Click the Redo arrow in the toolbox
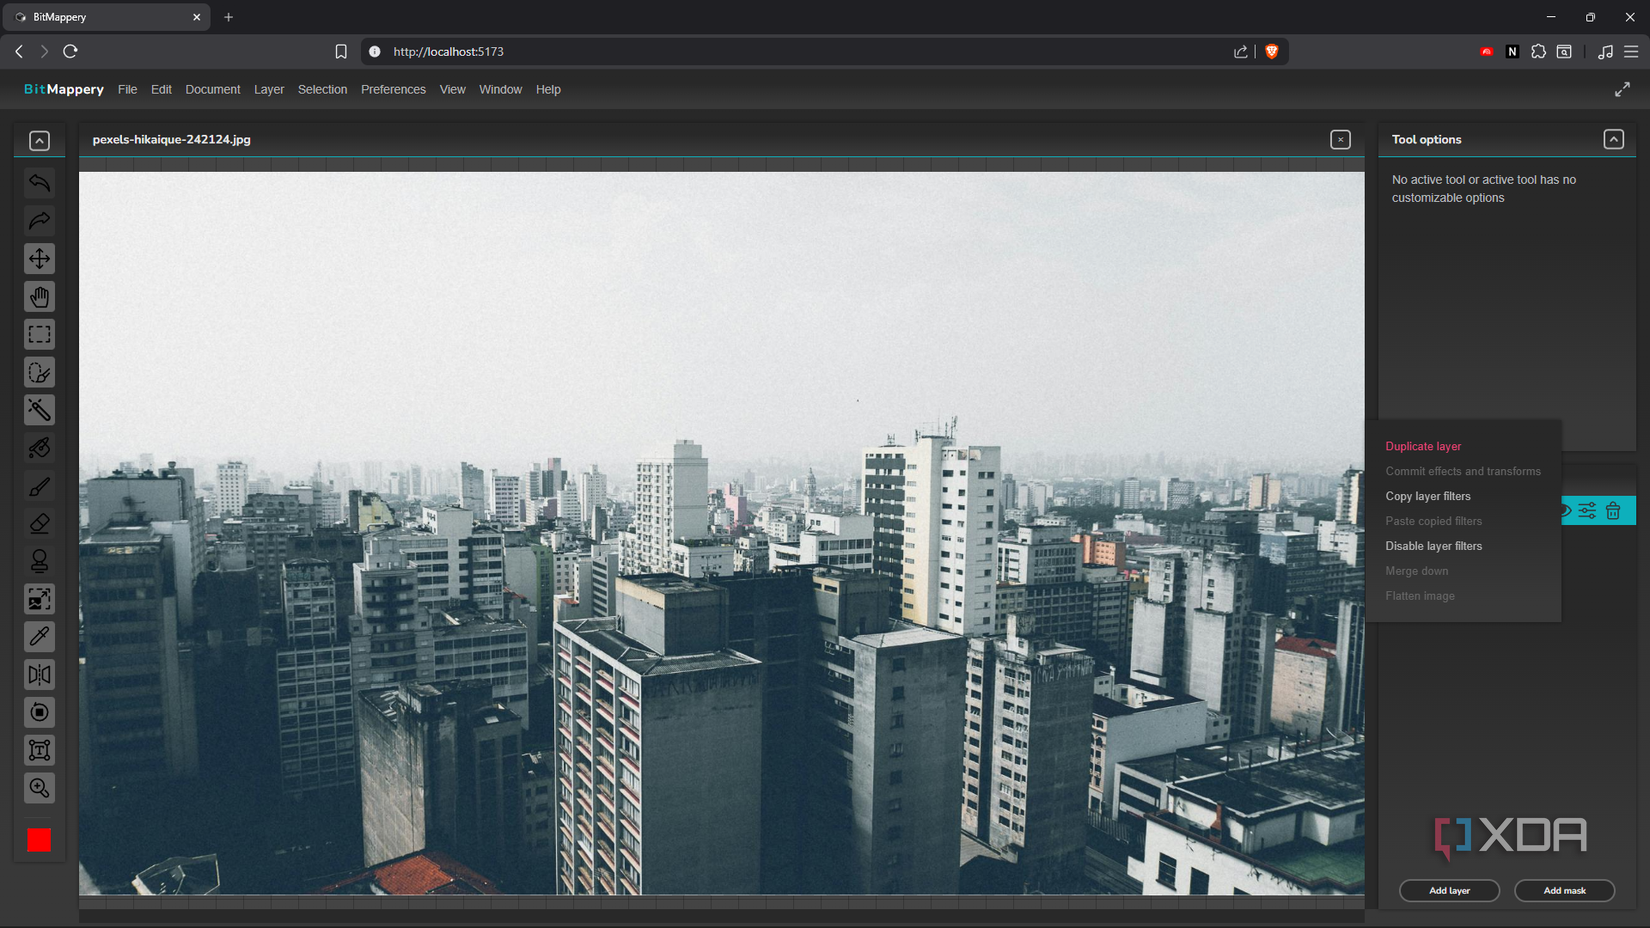The width and height of the screenshot is (1650, 928). pyautogui.click(x=39, y=221)
